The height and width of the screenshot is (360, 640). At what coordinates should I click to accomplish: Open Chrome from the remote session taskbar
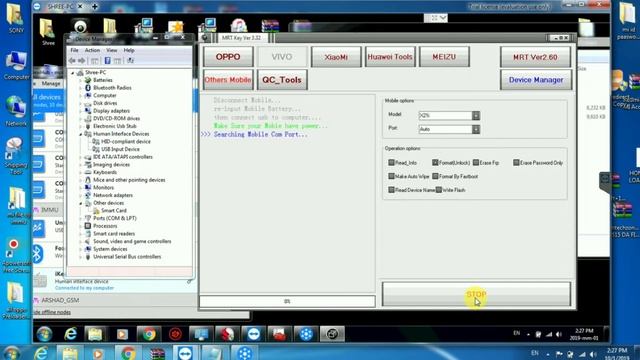tap(149, 334)
